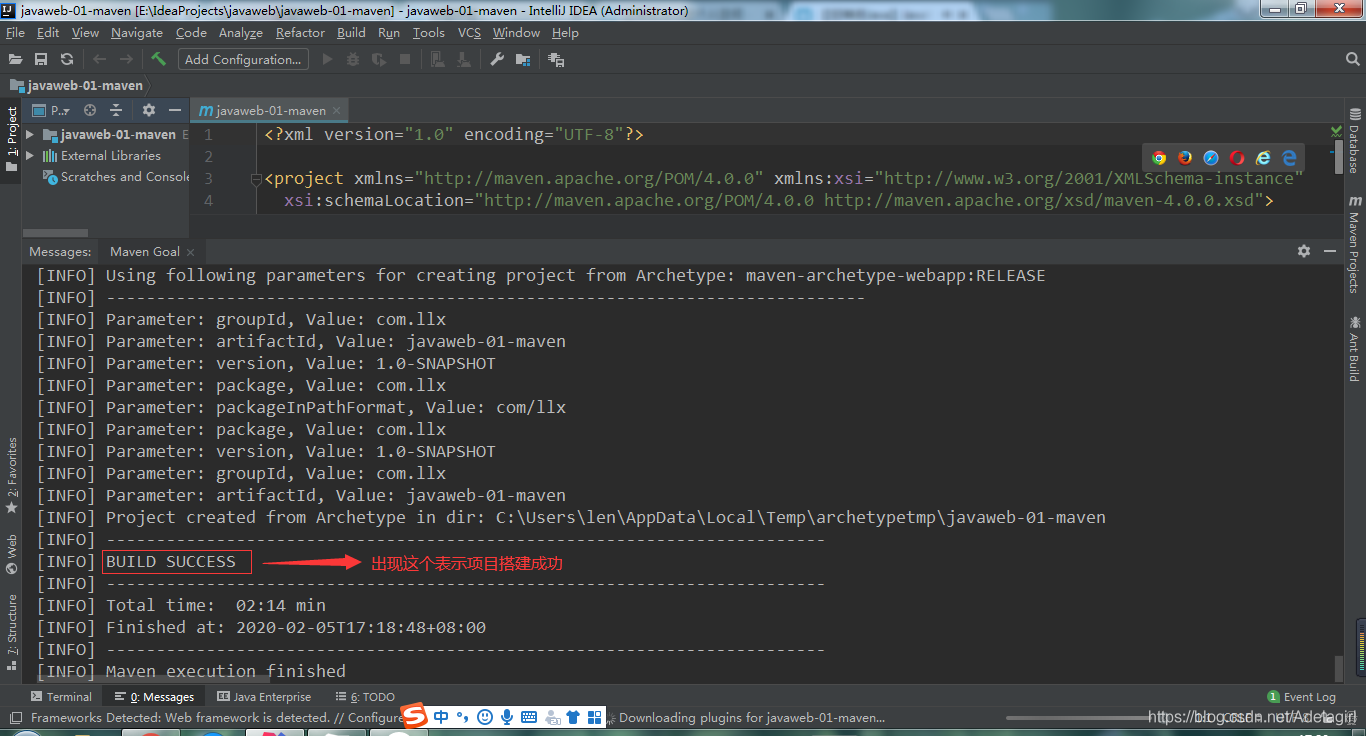Viewport: 1366px width, 736px height.
Task: Click the Debug bug icon
Action: [x=352, y=59]
